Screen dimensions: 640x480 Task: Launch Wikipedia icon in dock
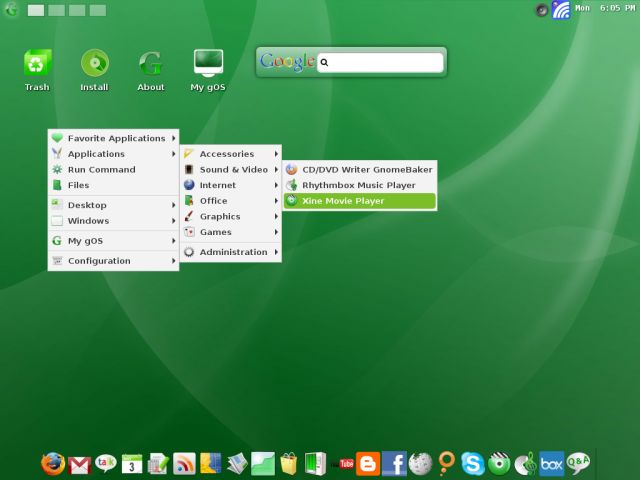click(x=420, y=463)
